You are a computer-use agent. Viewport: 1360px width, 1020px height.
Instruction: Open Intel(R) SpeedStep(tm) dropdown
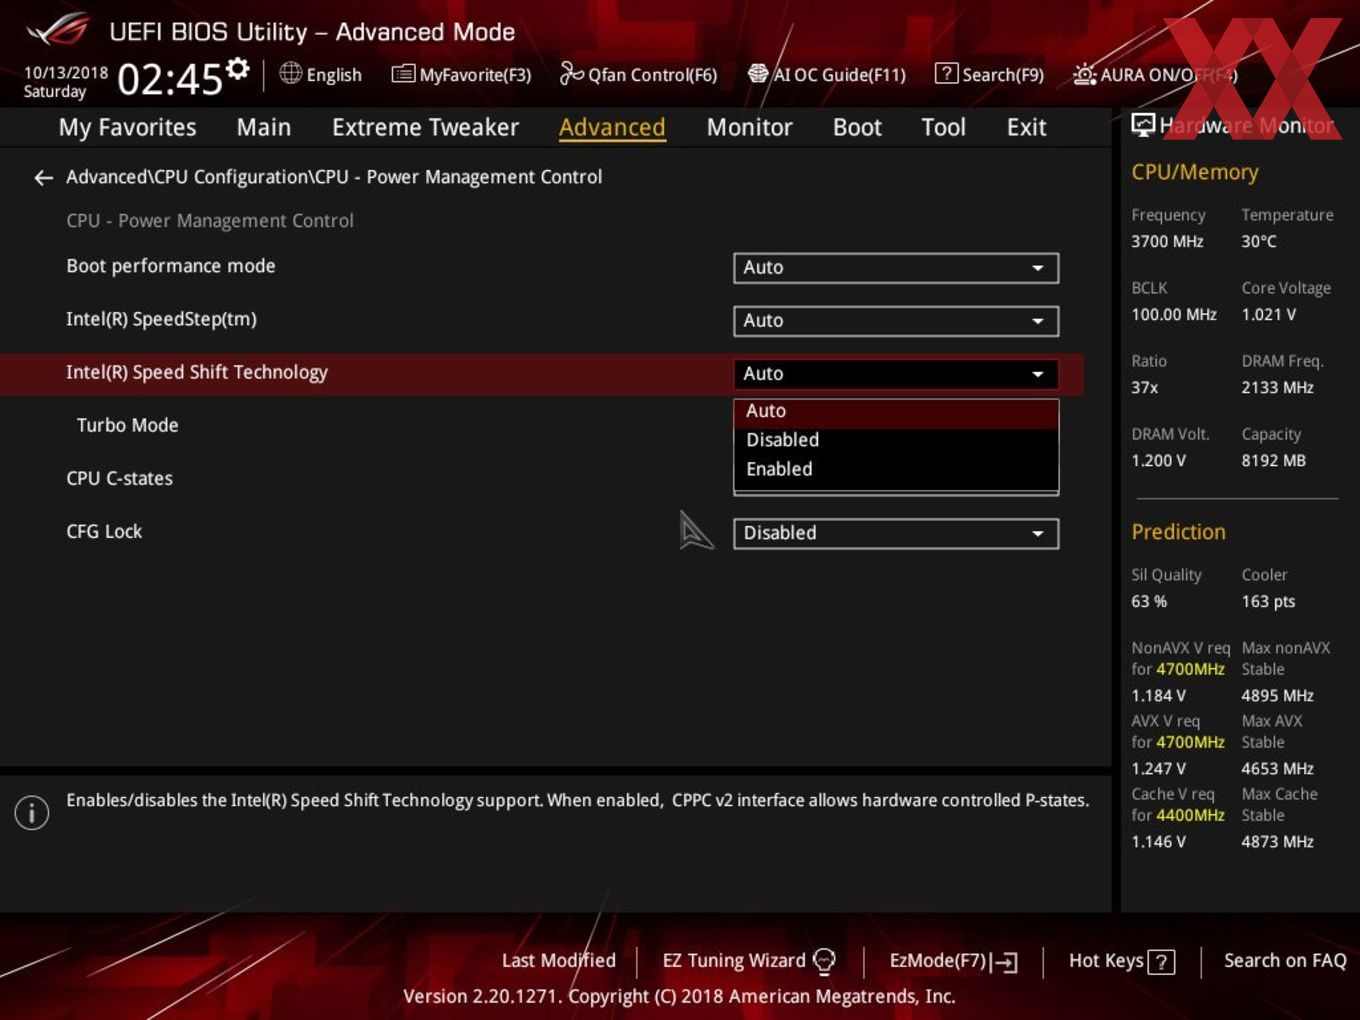[x=896, y=321]
